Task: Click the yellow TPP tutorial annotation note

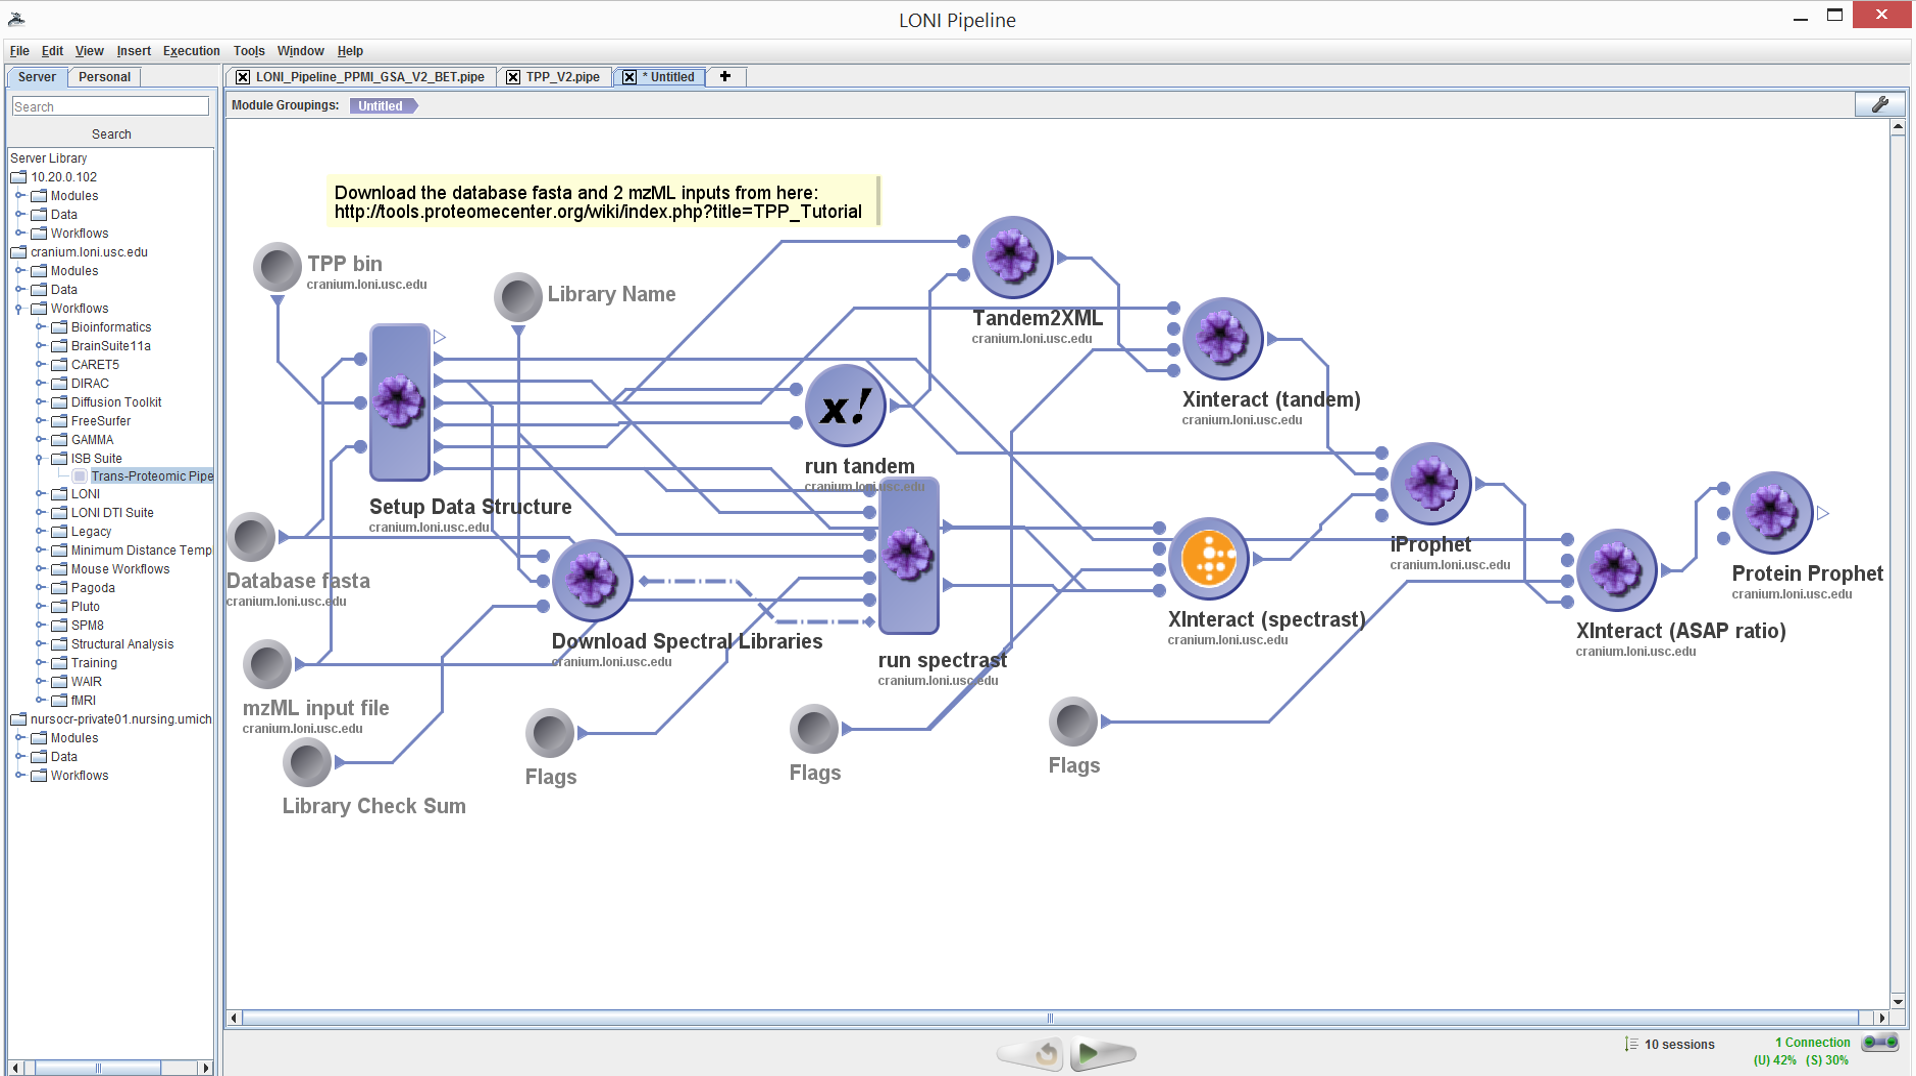Action: pos(603,201)
